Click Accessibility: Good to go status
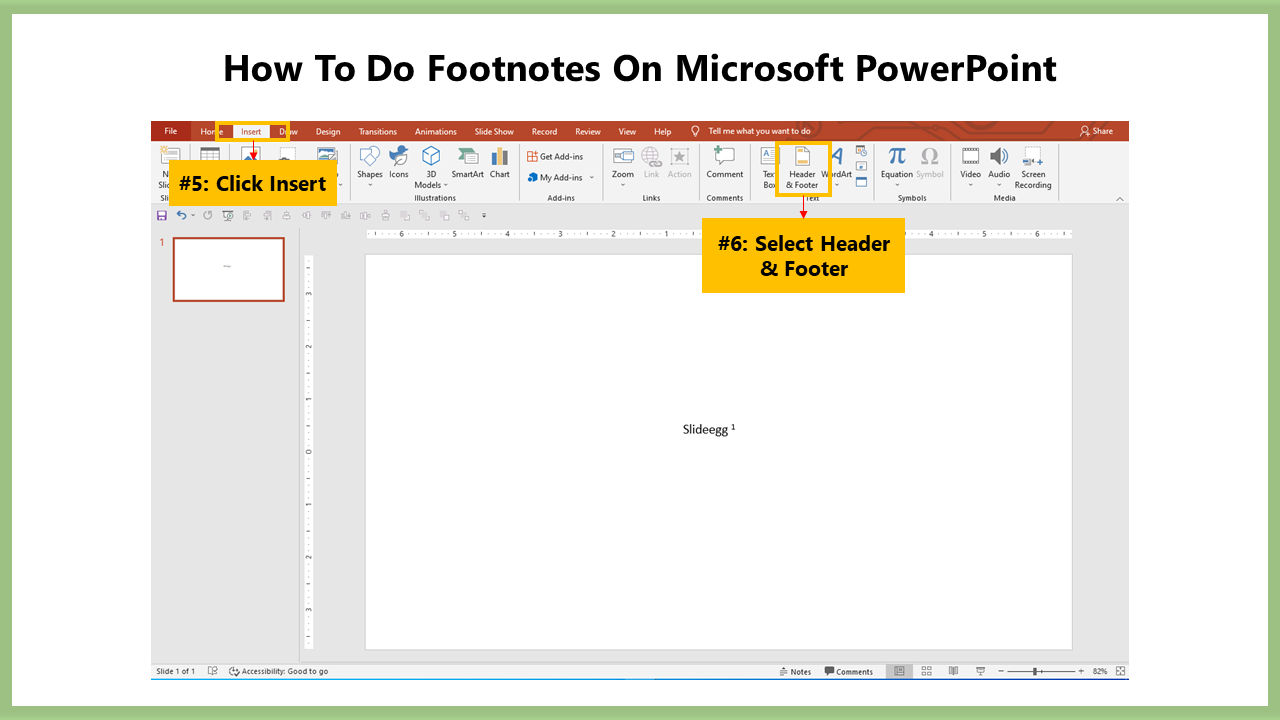The image size is (1280, 720). tap(278, 671)
